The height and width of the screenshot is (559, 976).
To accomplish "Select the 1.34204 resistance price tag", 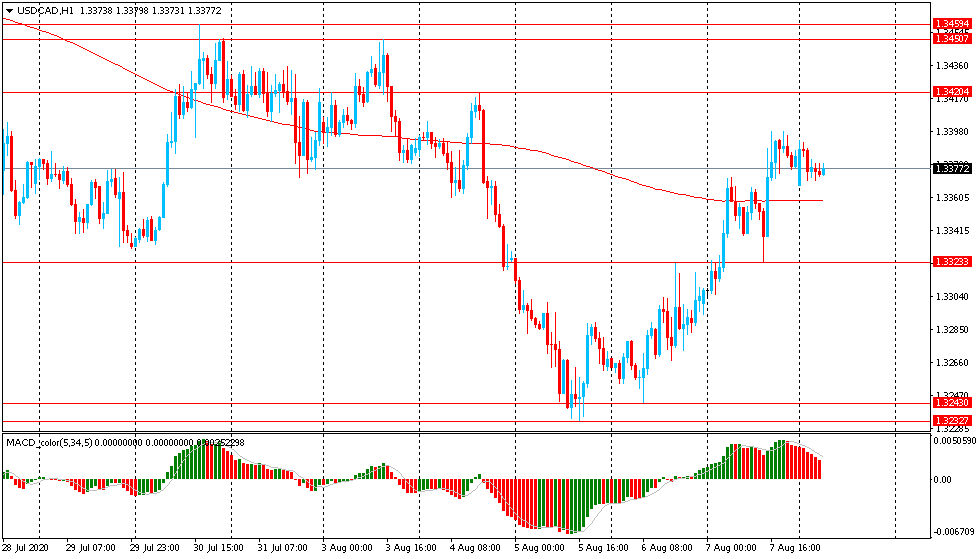I will (951, 91).
